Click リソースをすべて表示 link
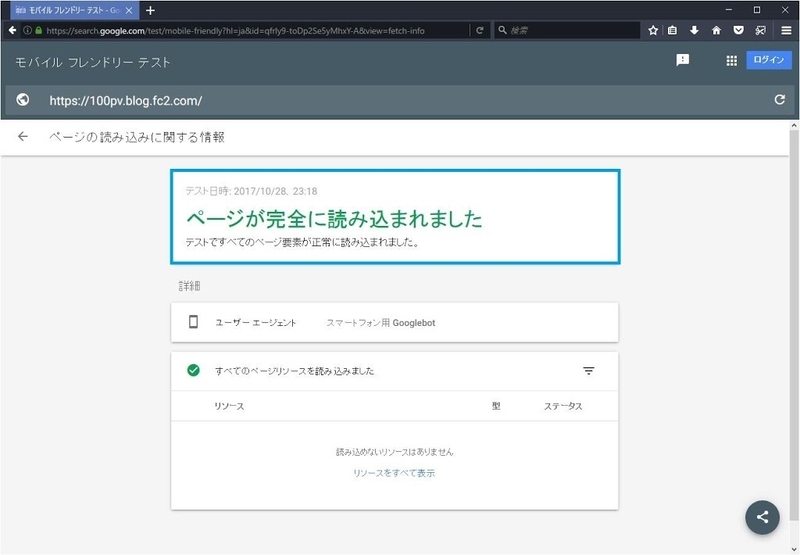The image size is (800, 555). [394, 473]
